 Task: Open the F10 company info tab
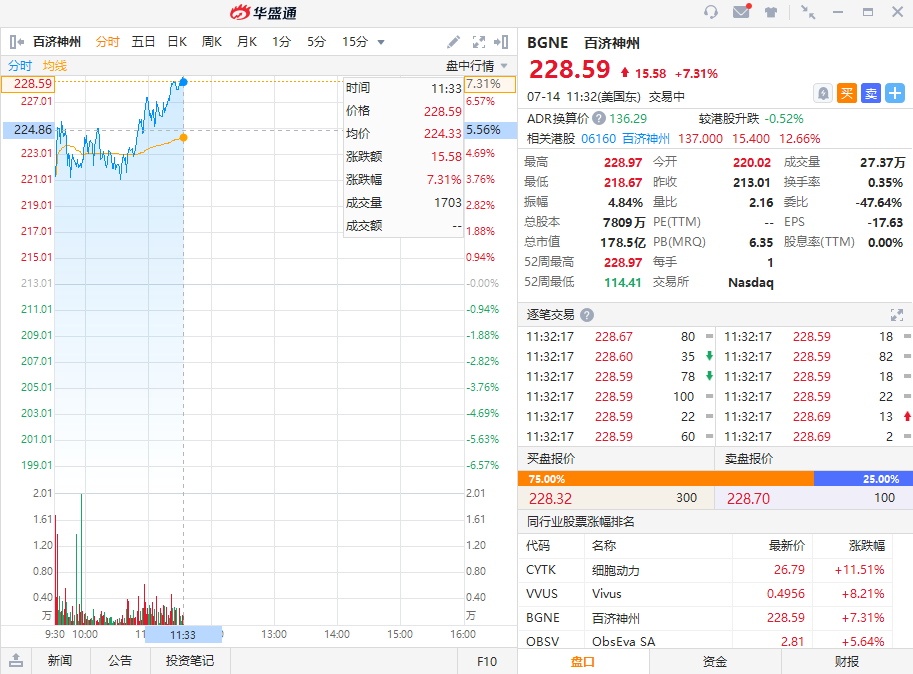[x=487, y=661]
